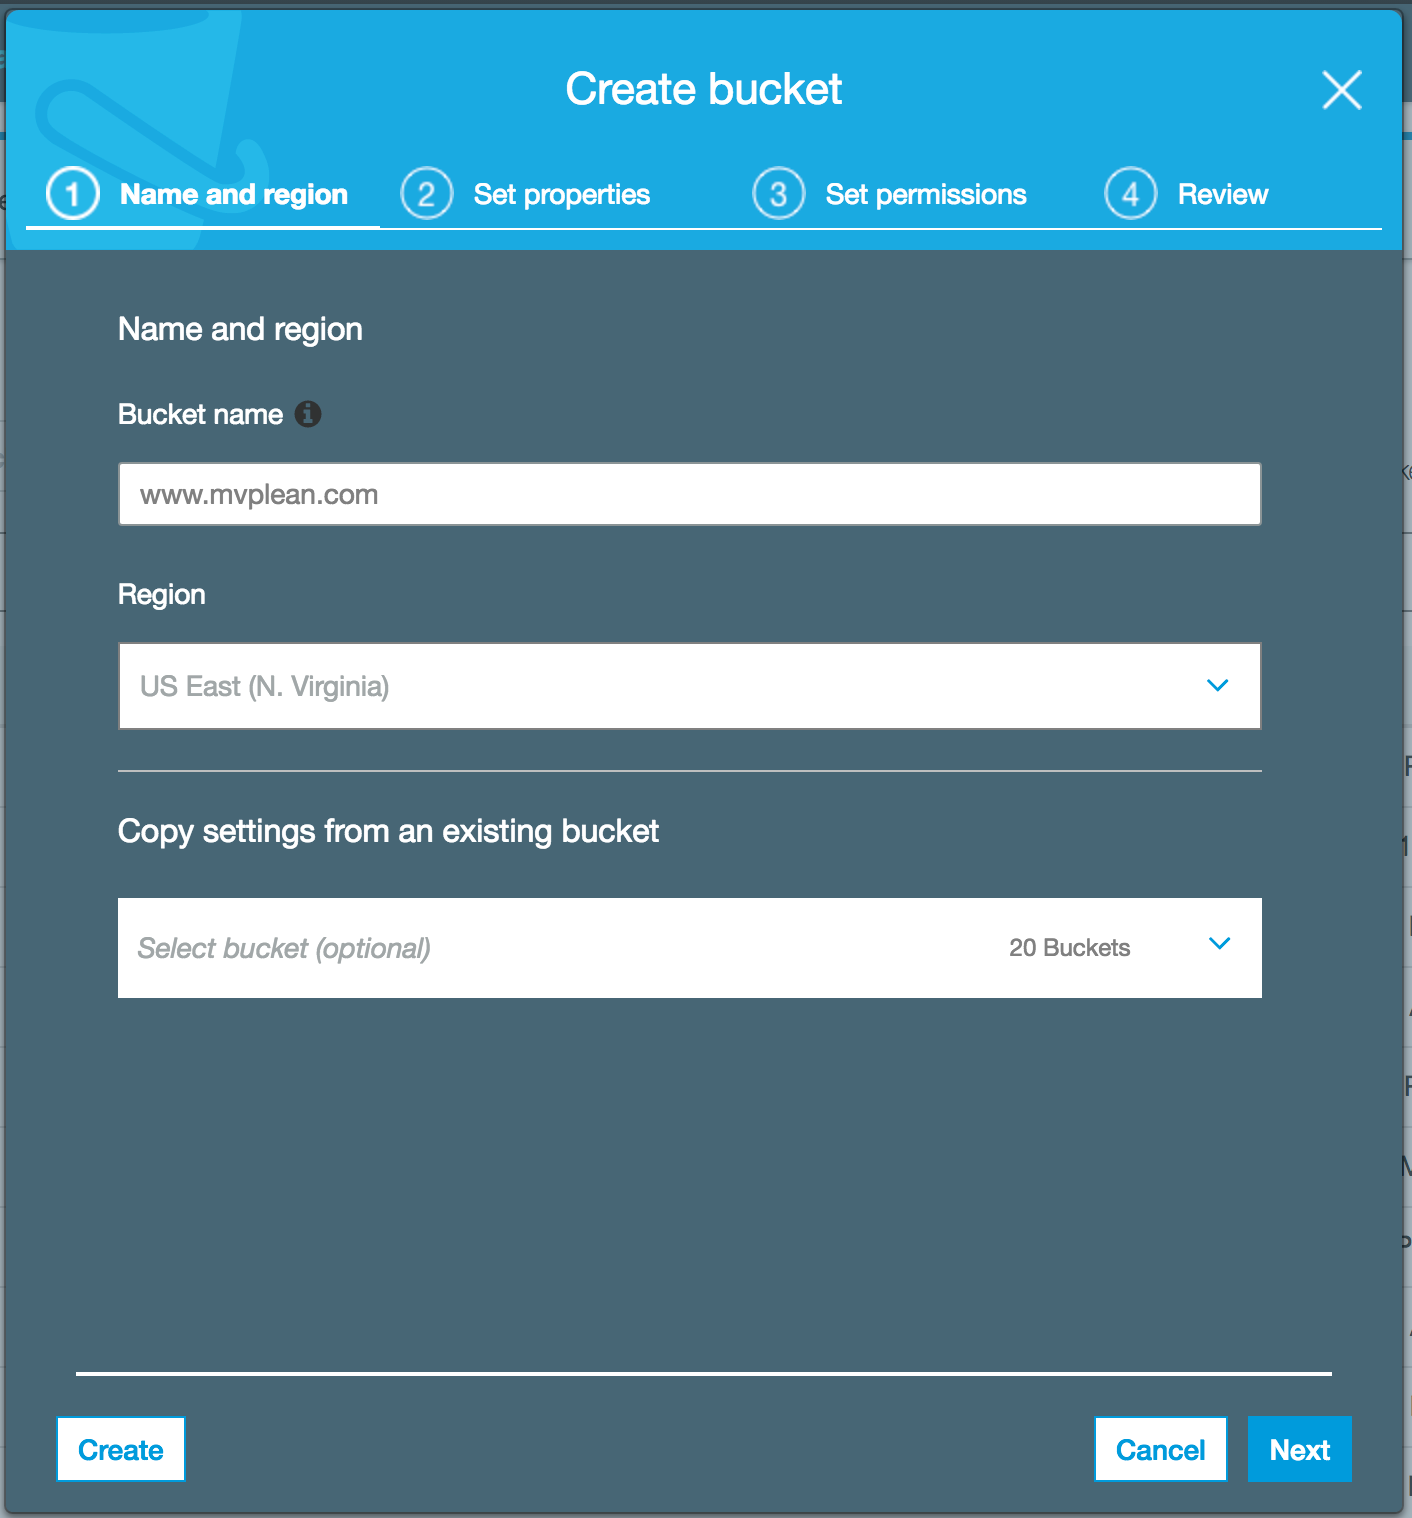Click the Region dropdown chevron arrow
Screen dimensions: 1412x1518
[1217, 686]
